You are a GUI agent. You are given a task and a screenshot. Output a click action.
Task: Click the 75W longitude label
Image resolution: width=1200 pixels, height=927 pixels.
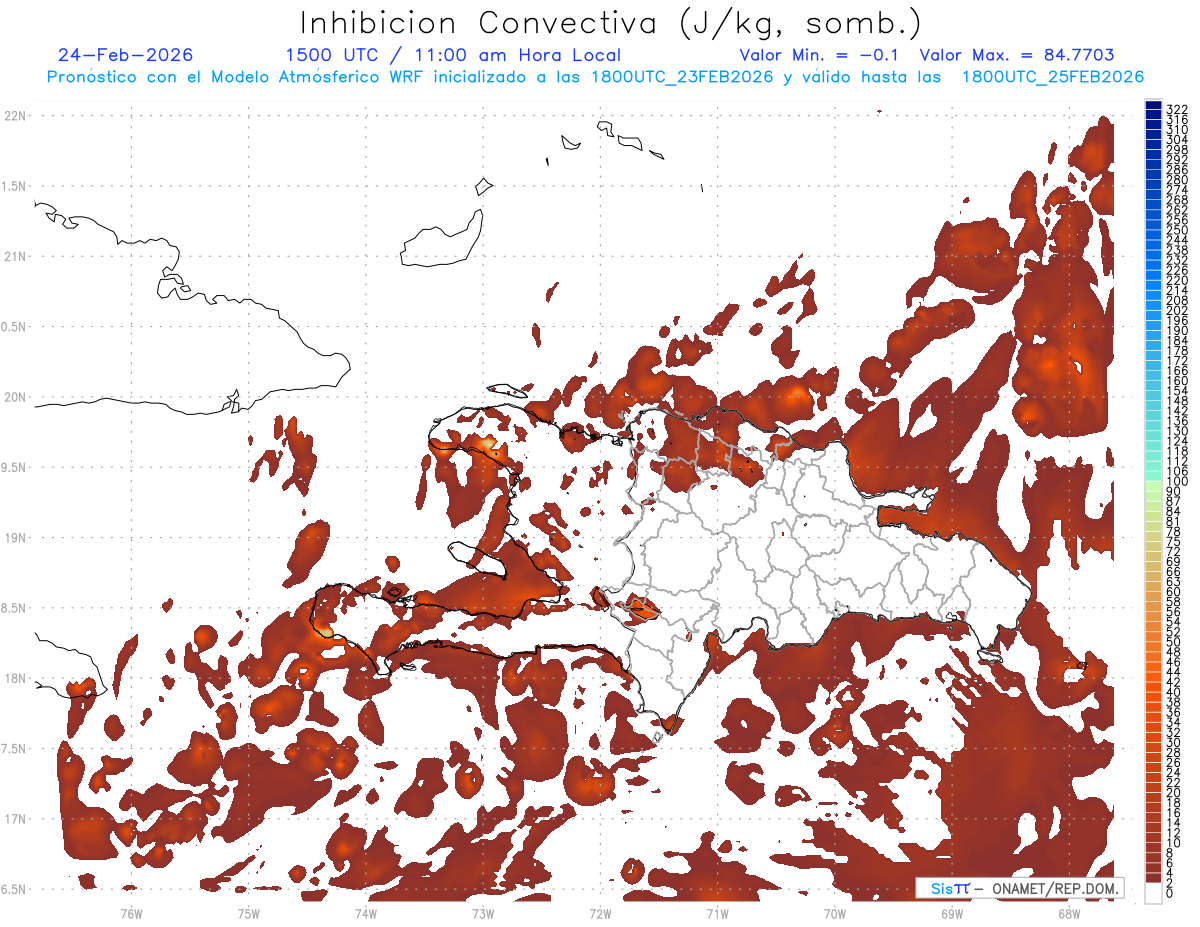click(249, 913)
